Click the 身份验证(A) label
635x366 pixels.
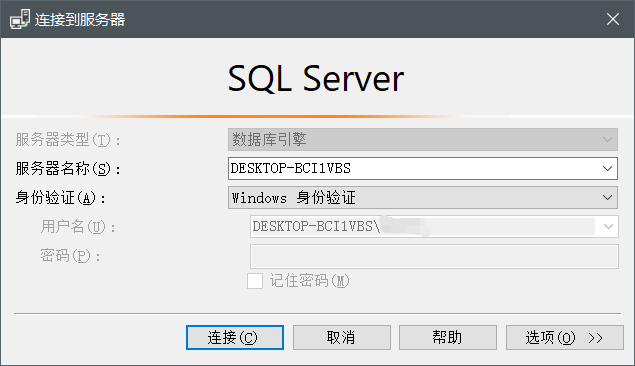coord(60,198)
